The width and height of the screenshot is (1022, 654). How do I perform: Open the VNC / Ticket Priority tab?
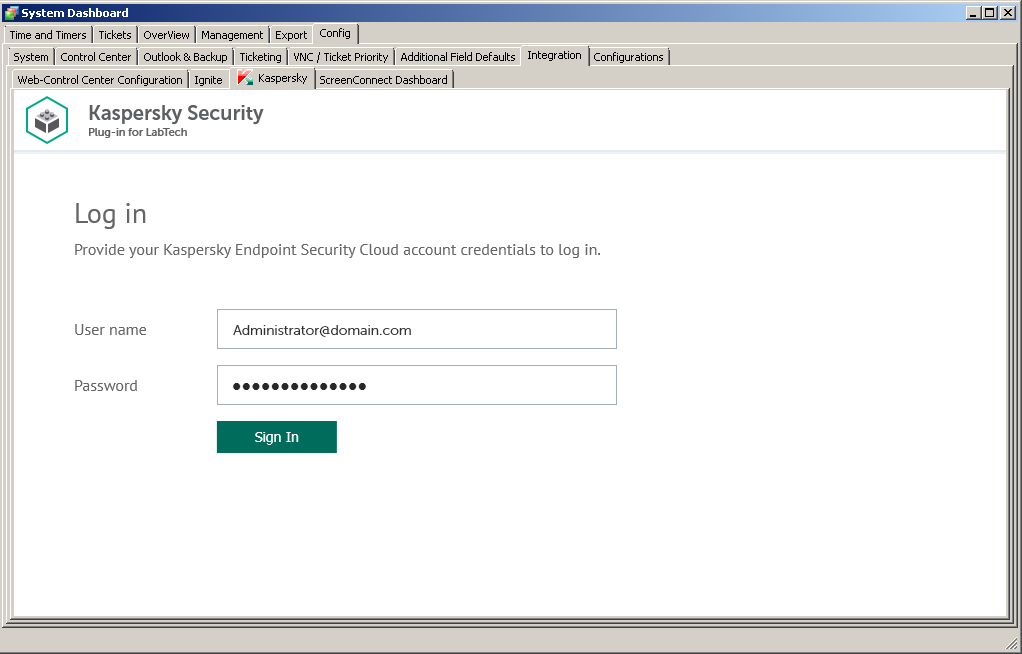(342, 57)
